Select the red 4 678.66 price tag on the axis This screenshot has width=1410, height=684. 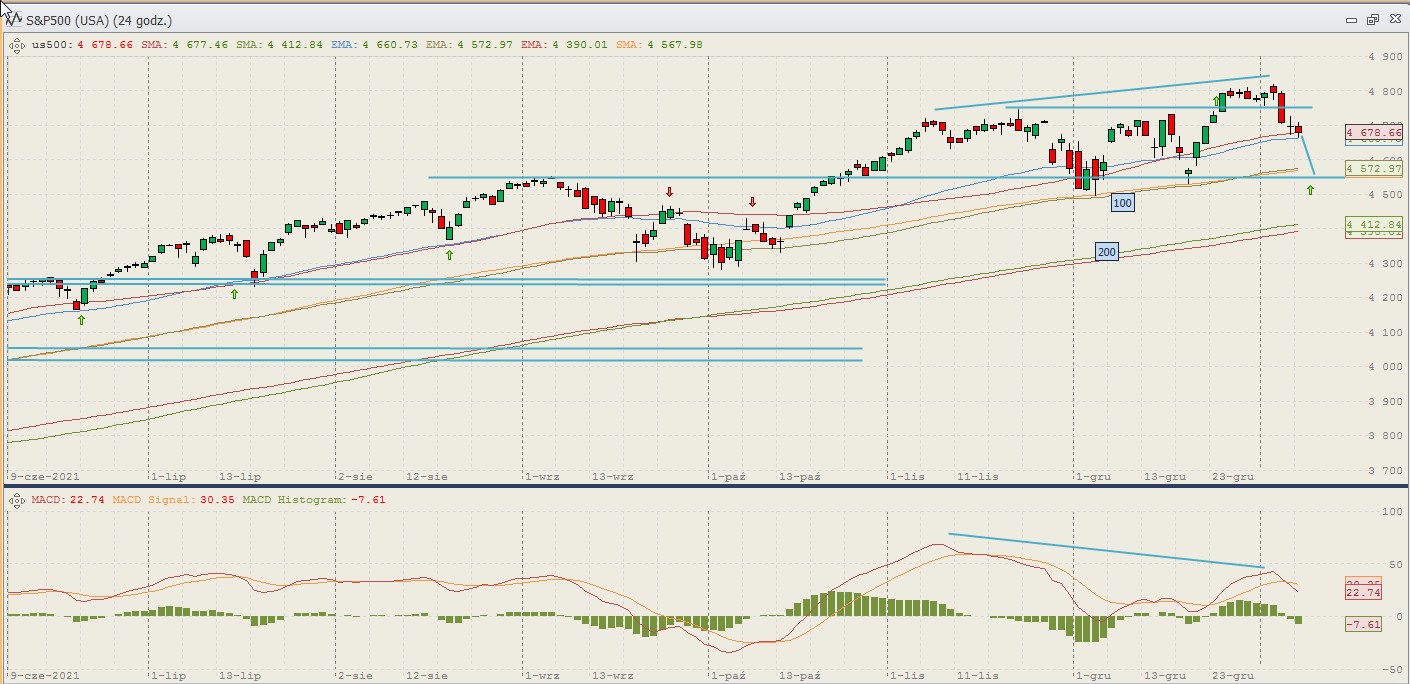[x=1374, y=132]
